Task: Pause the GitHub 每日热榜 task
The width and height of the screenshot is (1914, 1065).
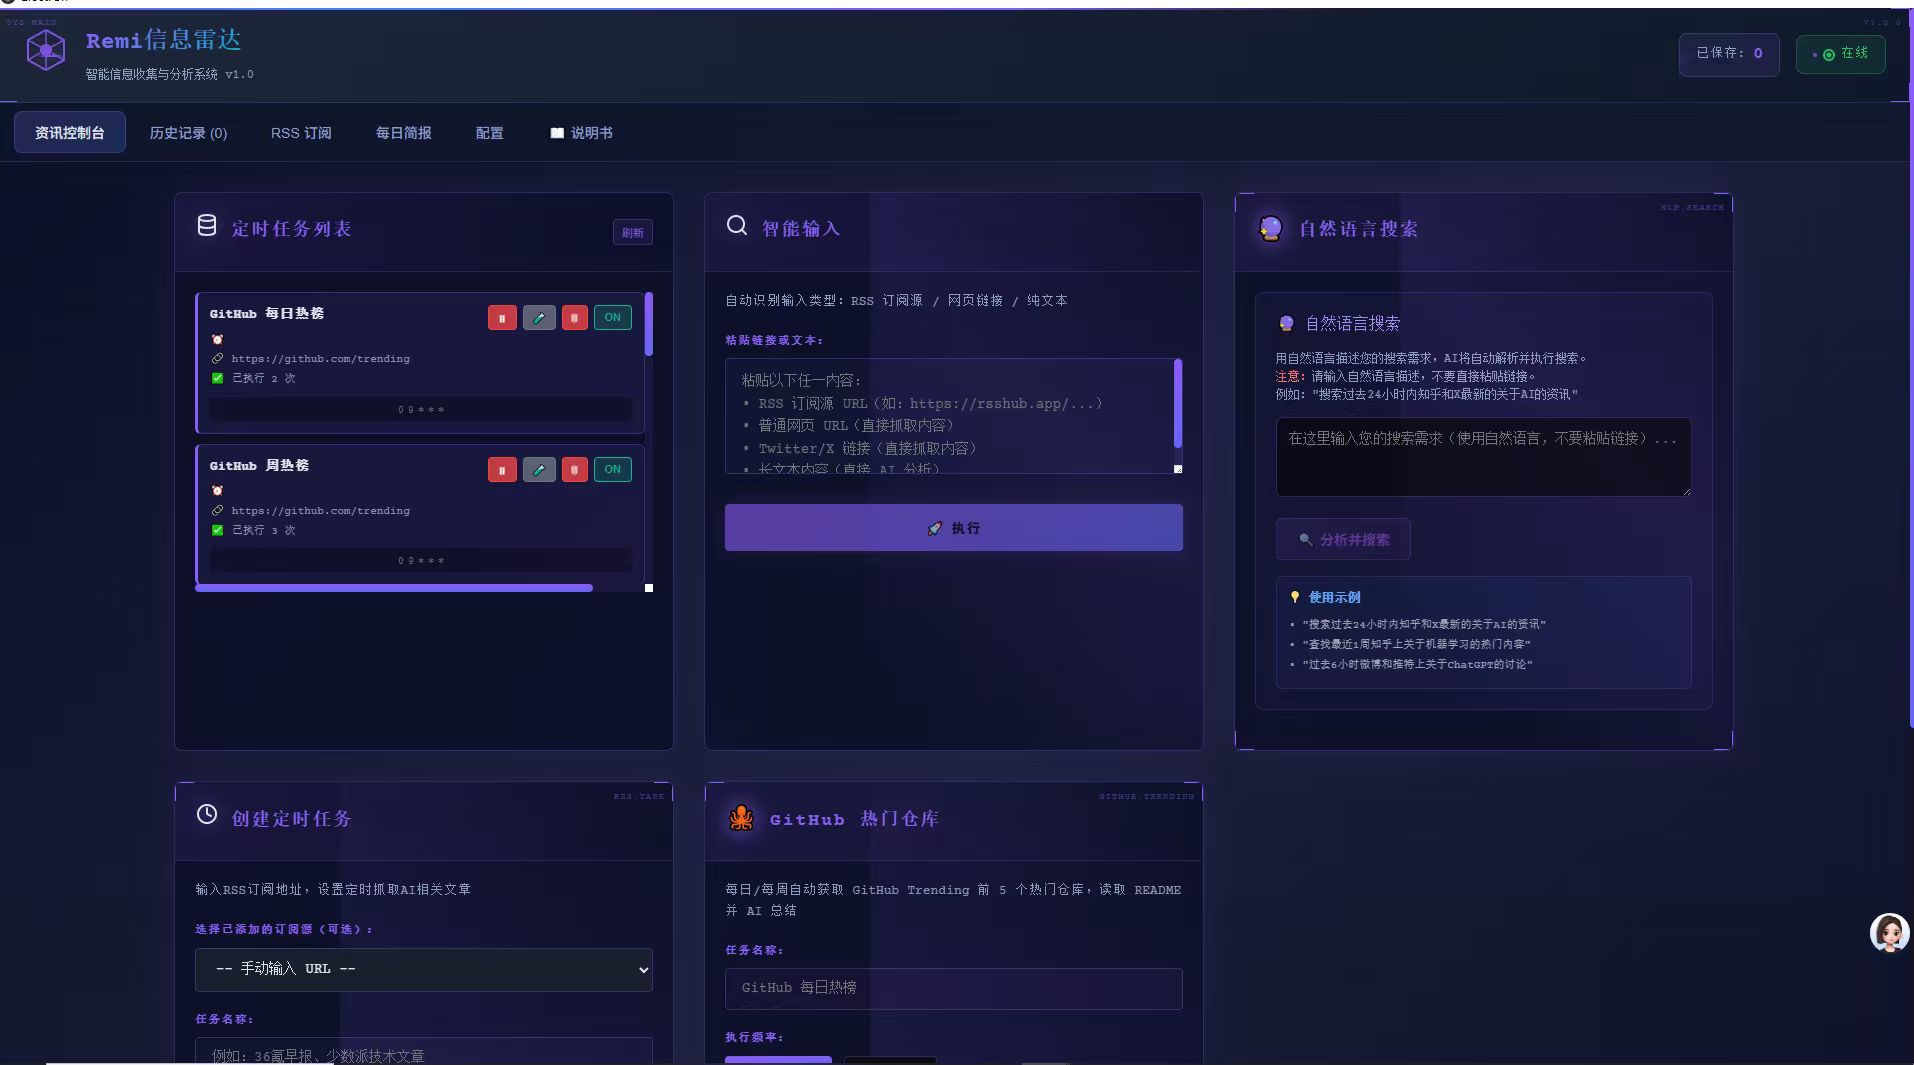Action: (501, 317)
